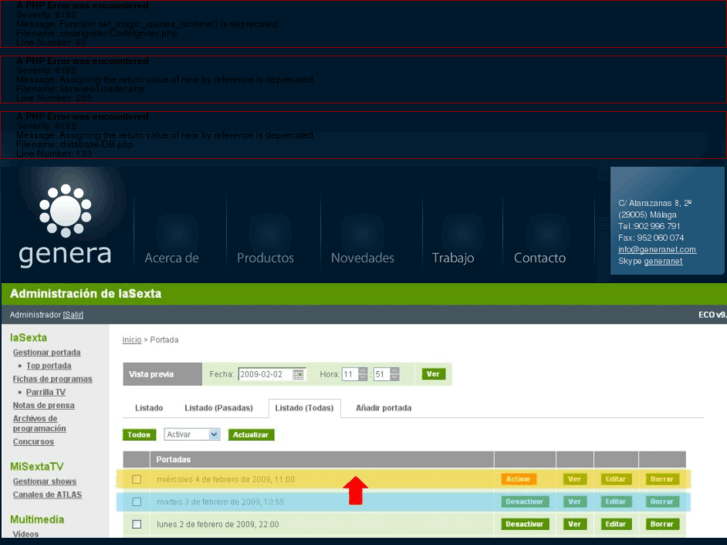
Task: Go to Novedades in the navigation
Action: point(363,258)
